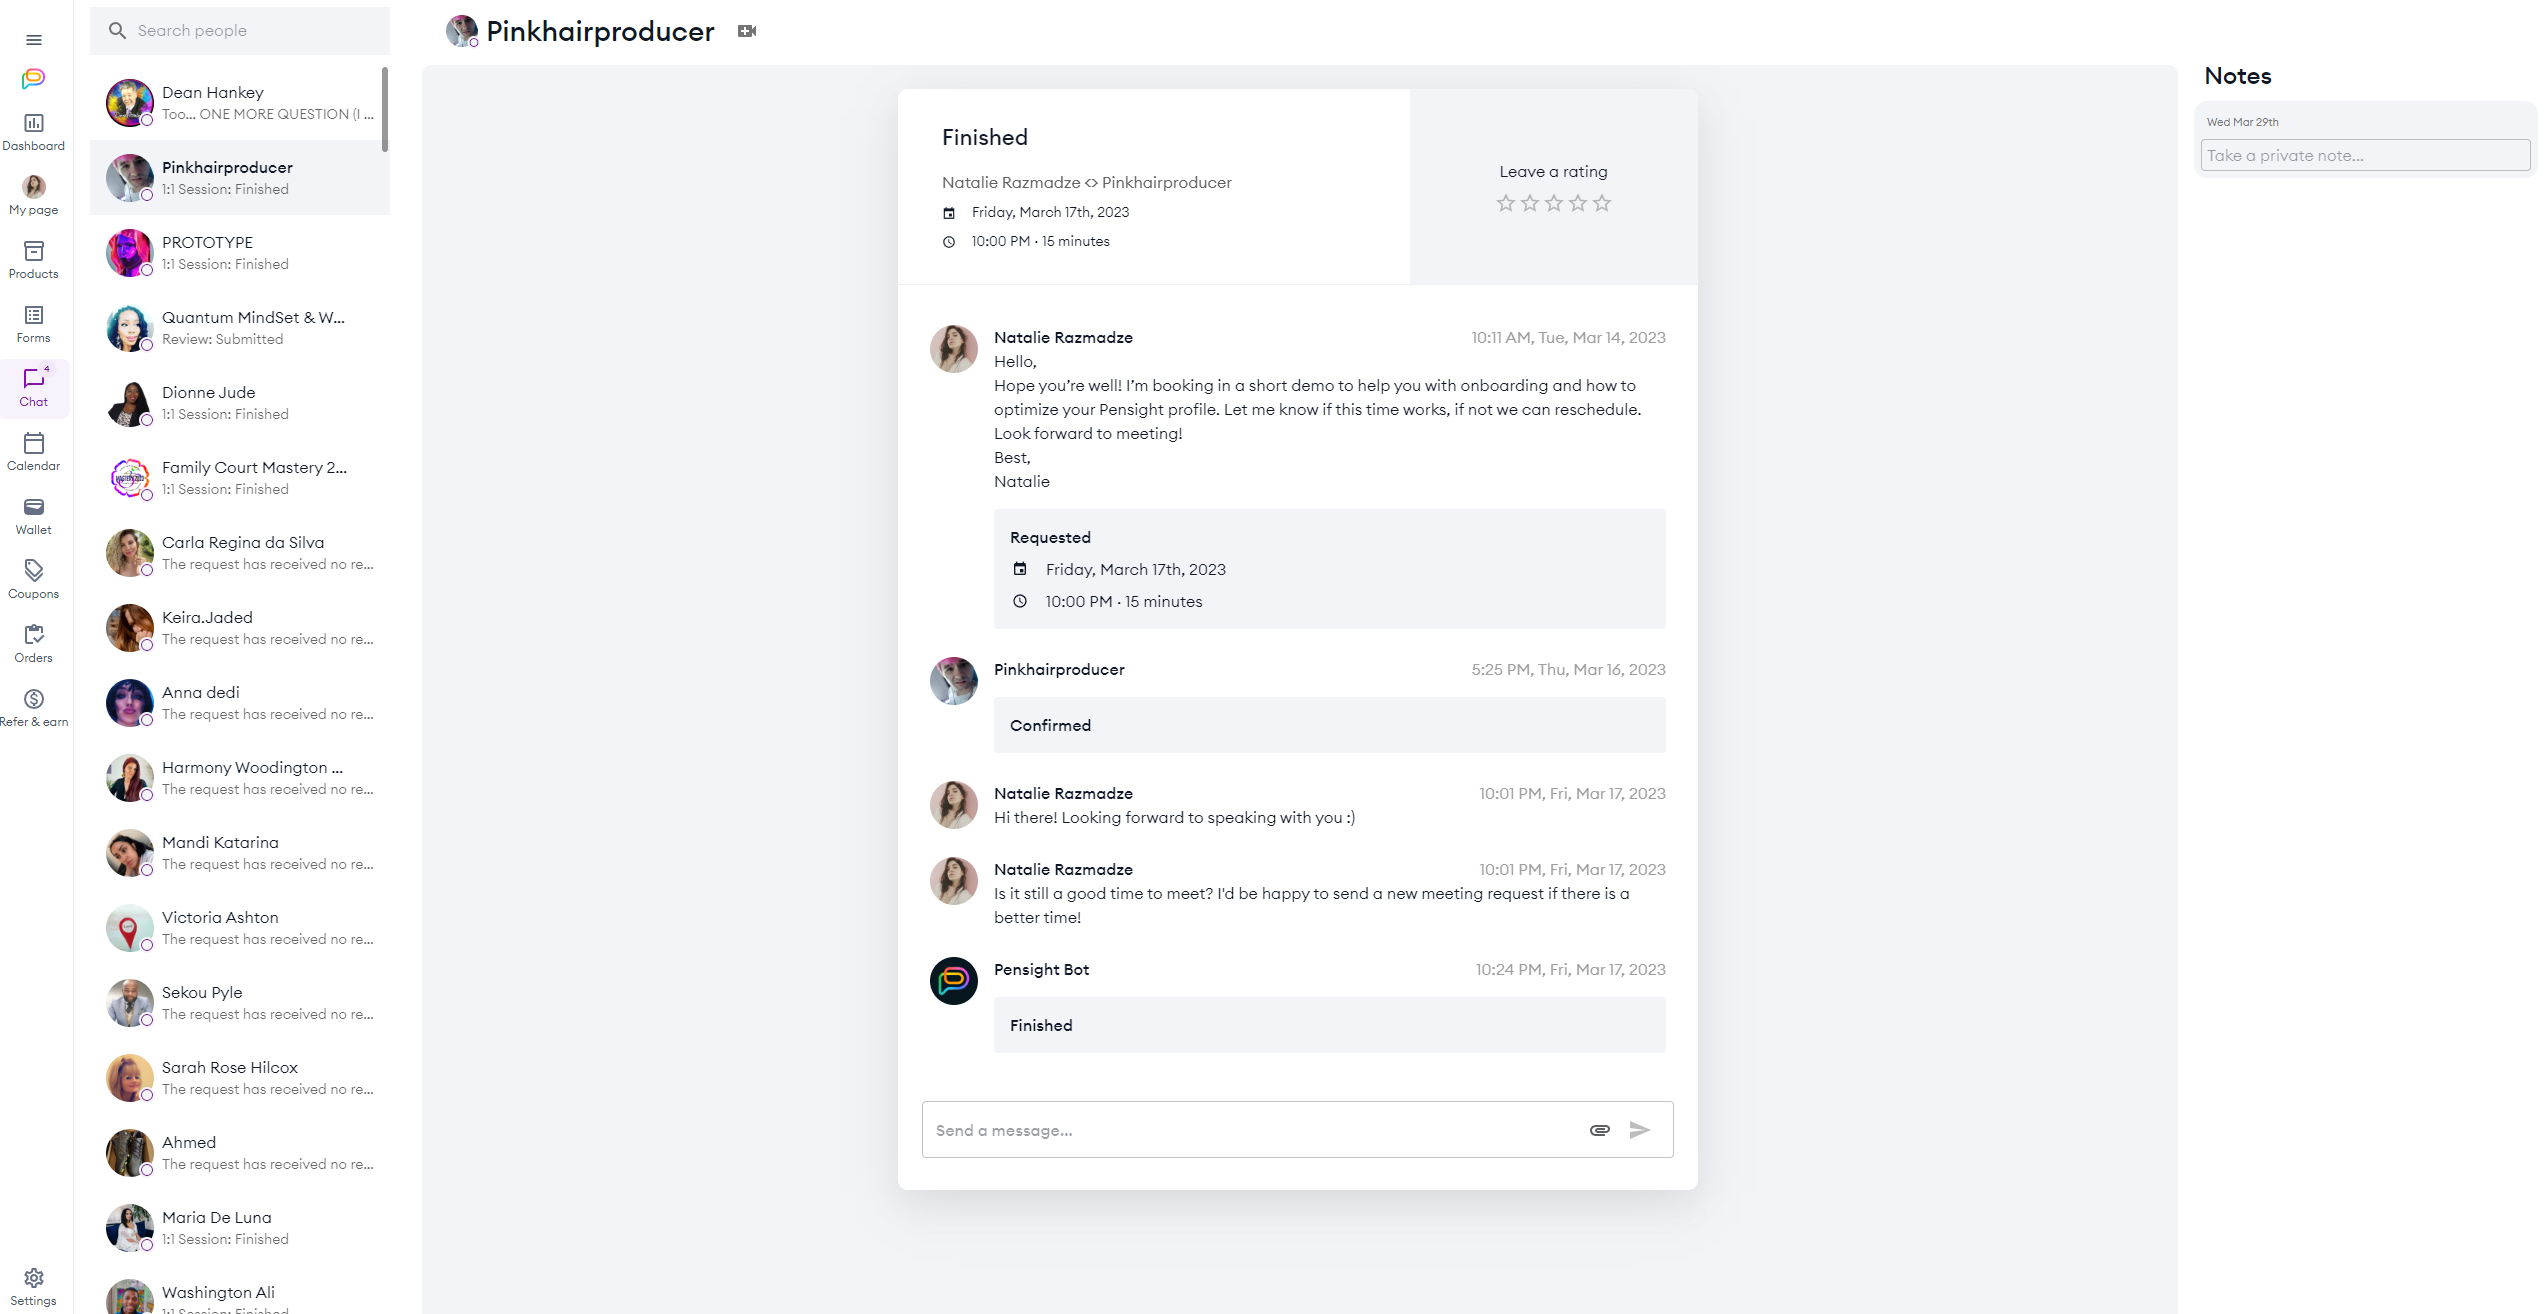Start video call with Pinkhairproducer
This screenshot has width=2547, height=1314.
747,31
